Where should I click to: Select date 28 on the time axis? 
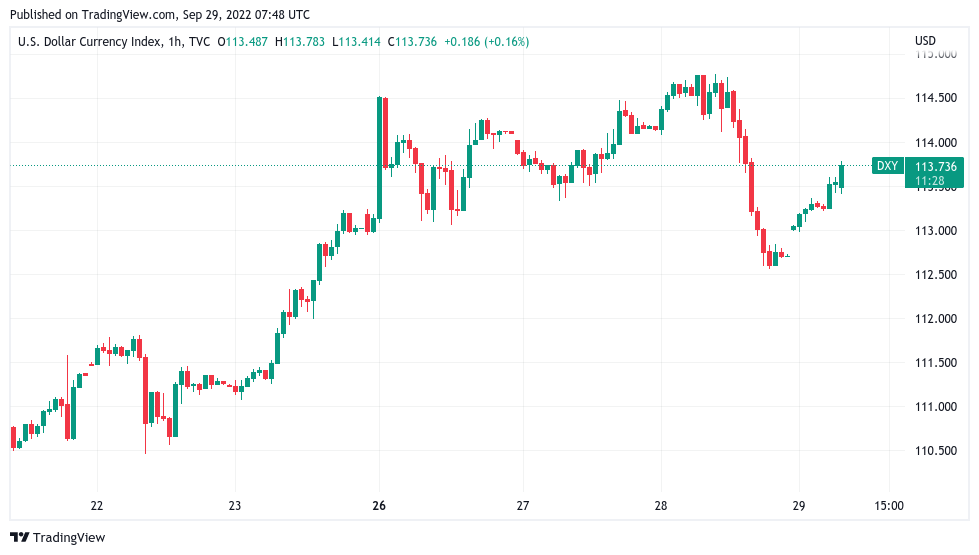coord(661,506)
